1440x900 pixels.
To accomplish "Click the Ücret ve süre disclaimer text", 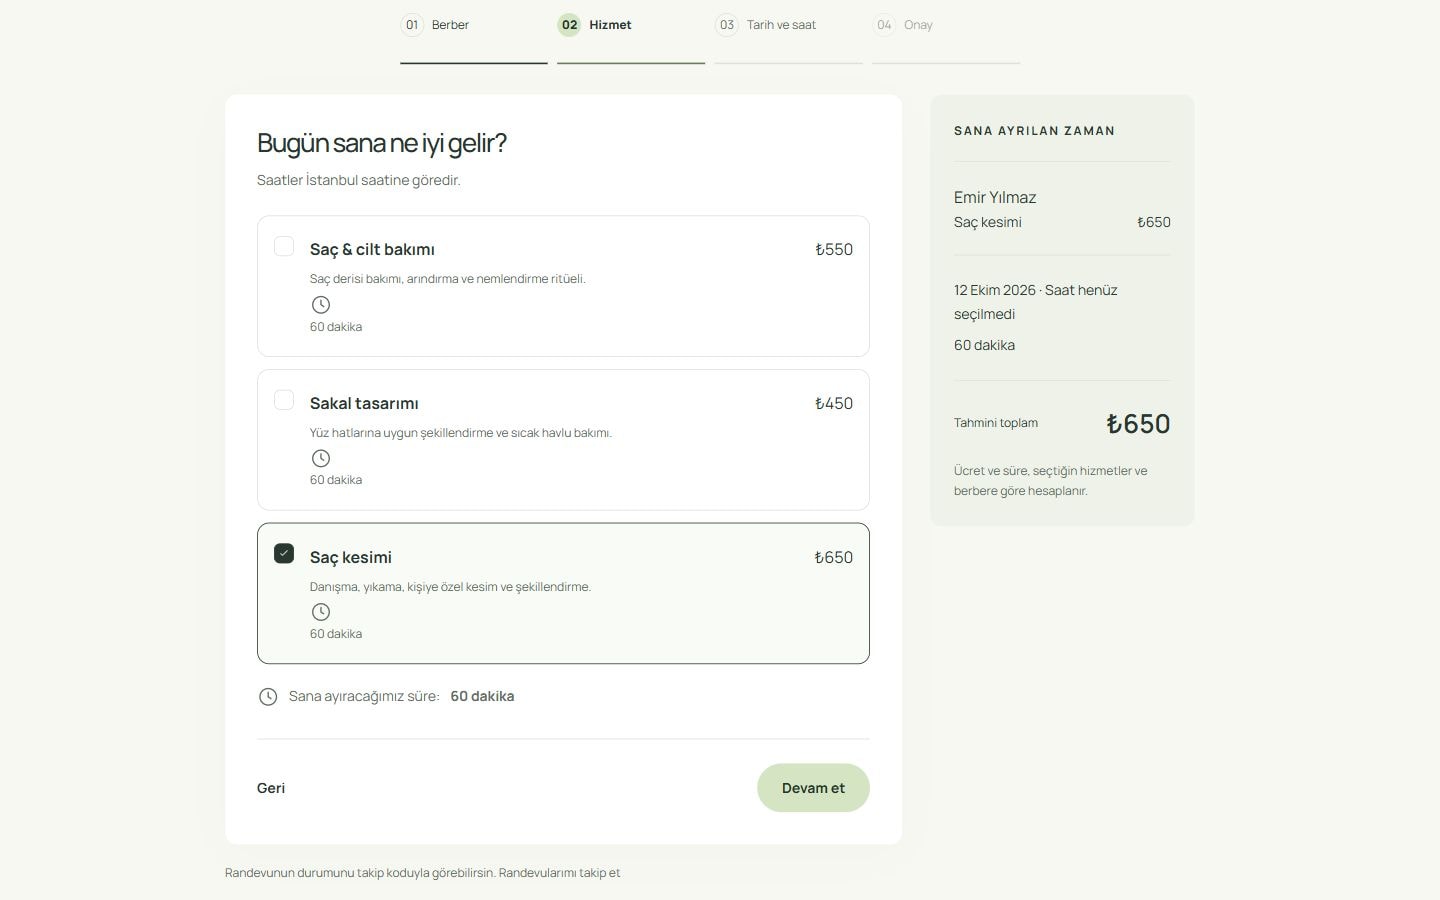I will (1051, 481).
